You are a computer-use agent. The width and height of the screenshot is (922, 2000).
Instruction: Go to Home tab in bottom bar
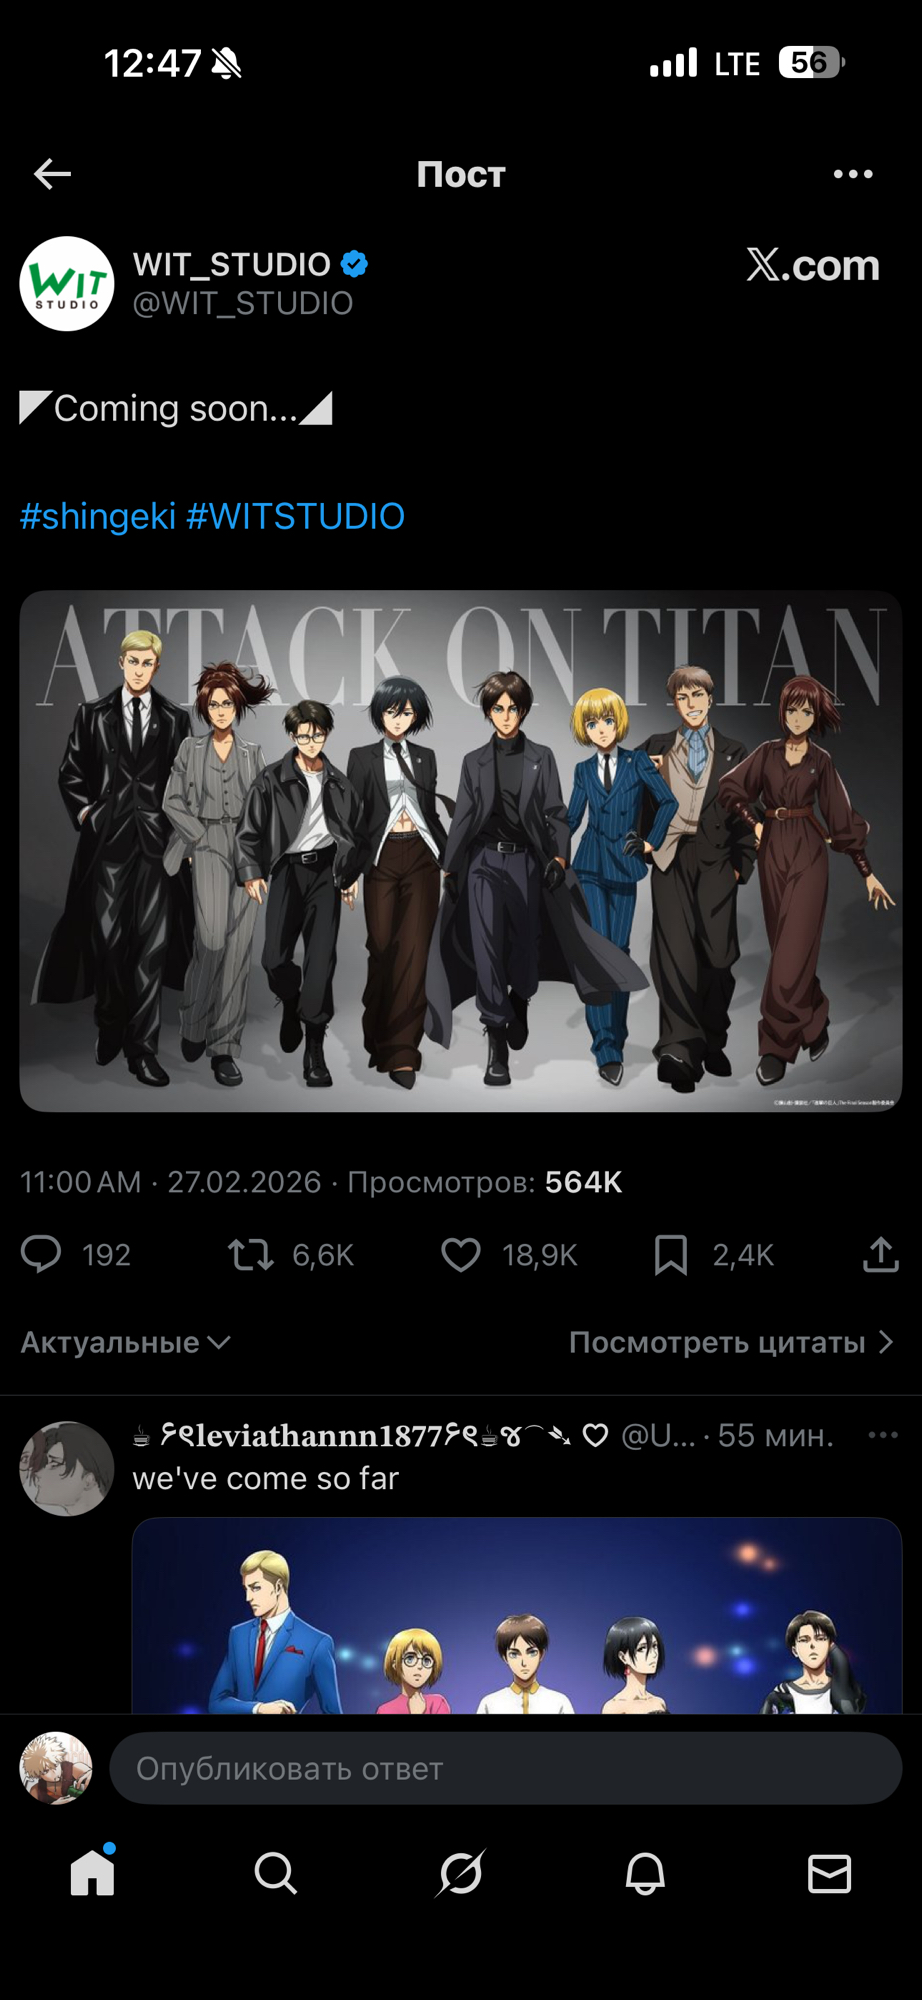tap(92, 1870)
